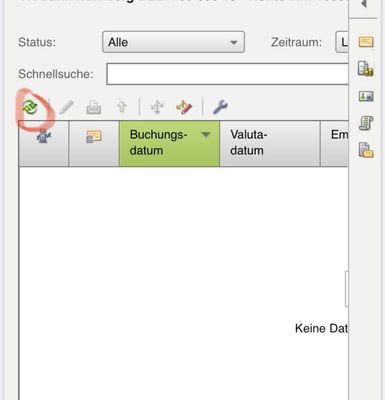385x400 pixels.
Task: Click the scroll document sidebar icon
Action: [x=366, y=123]
